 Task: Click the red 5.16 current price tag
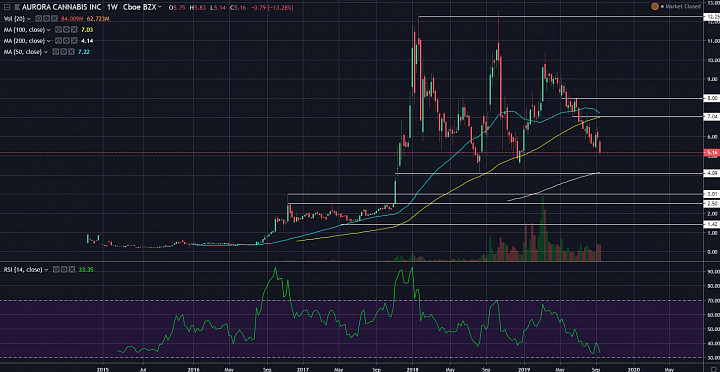712,152
